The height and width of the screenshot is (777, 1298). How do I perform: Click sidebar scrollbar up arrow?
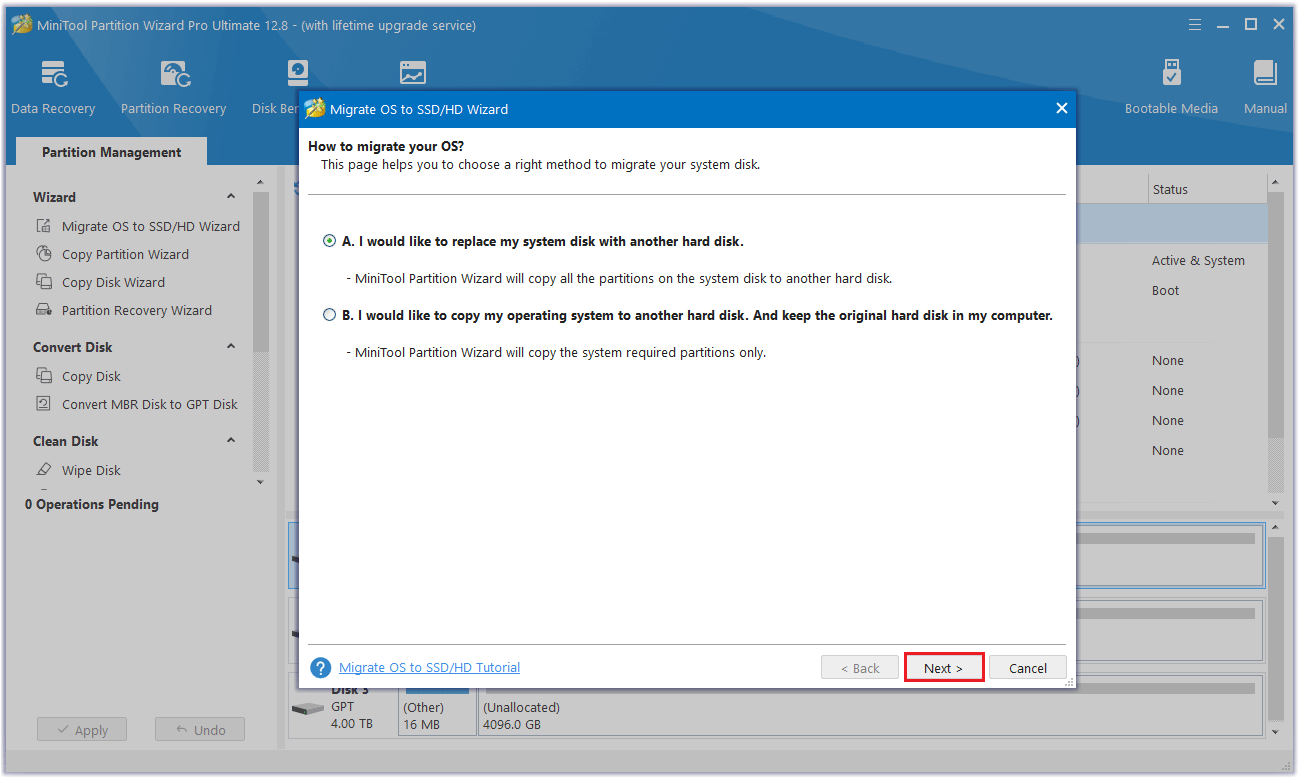[x=261, y=182]
